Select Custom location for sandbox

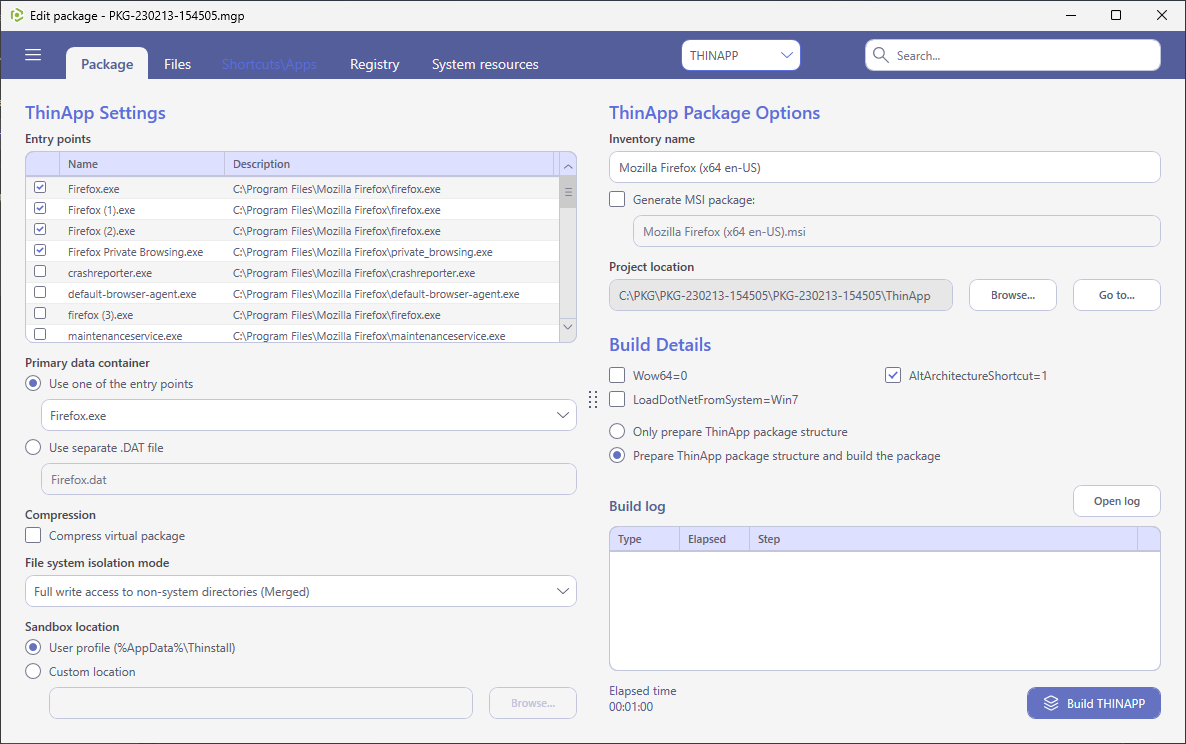tap(33, 671)
